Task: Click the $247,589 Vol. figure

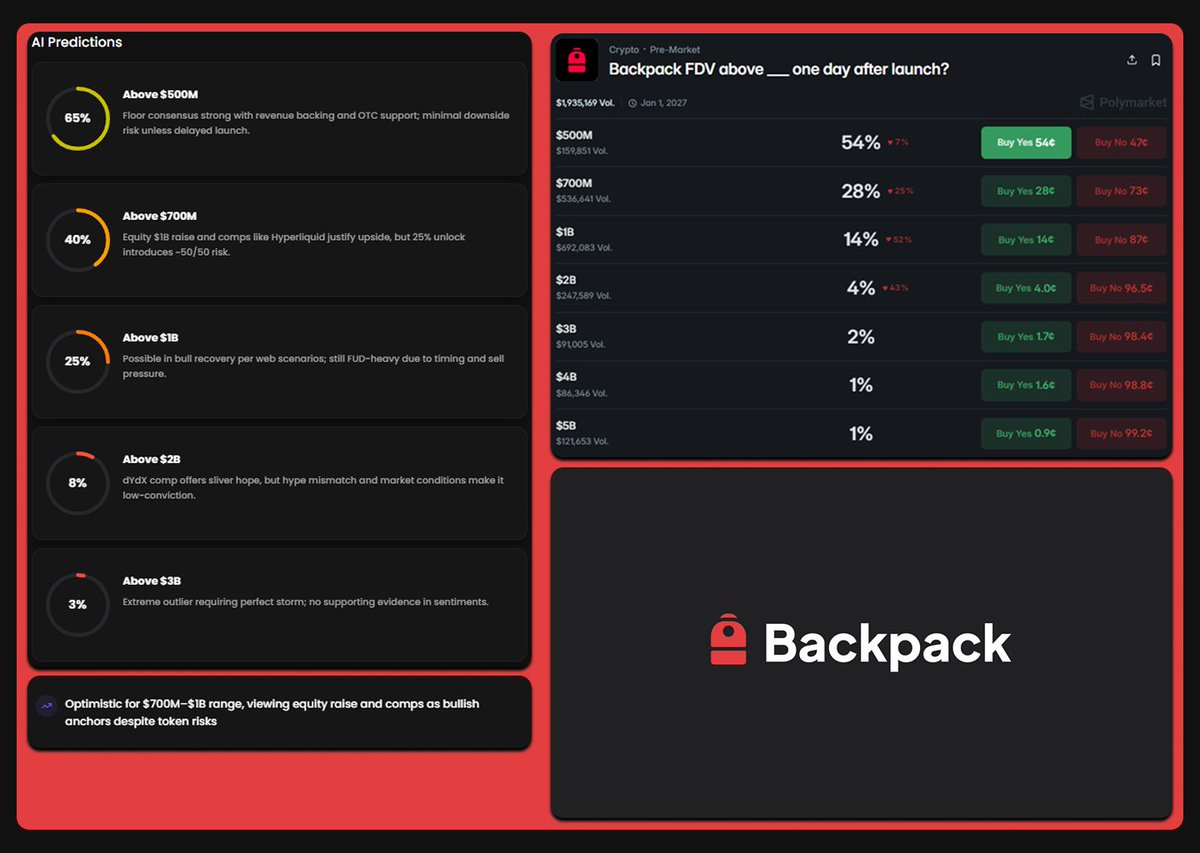Action: coord(582,297)
